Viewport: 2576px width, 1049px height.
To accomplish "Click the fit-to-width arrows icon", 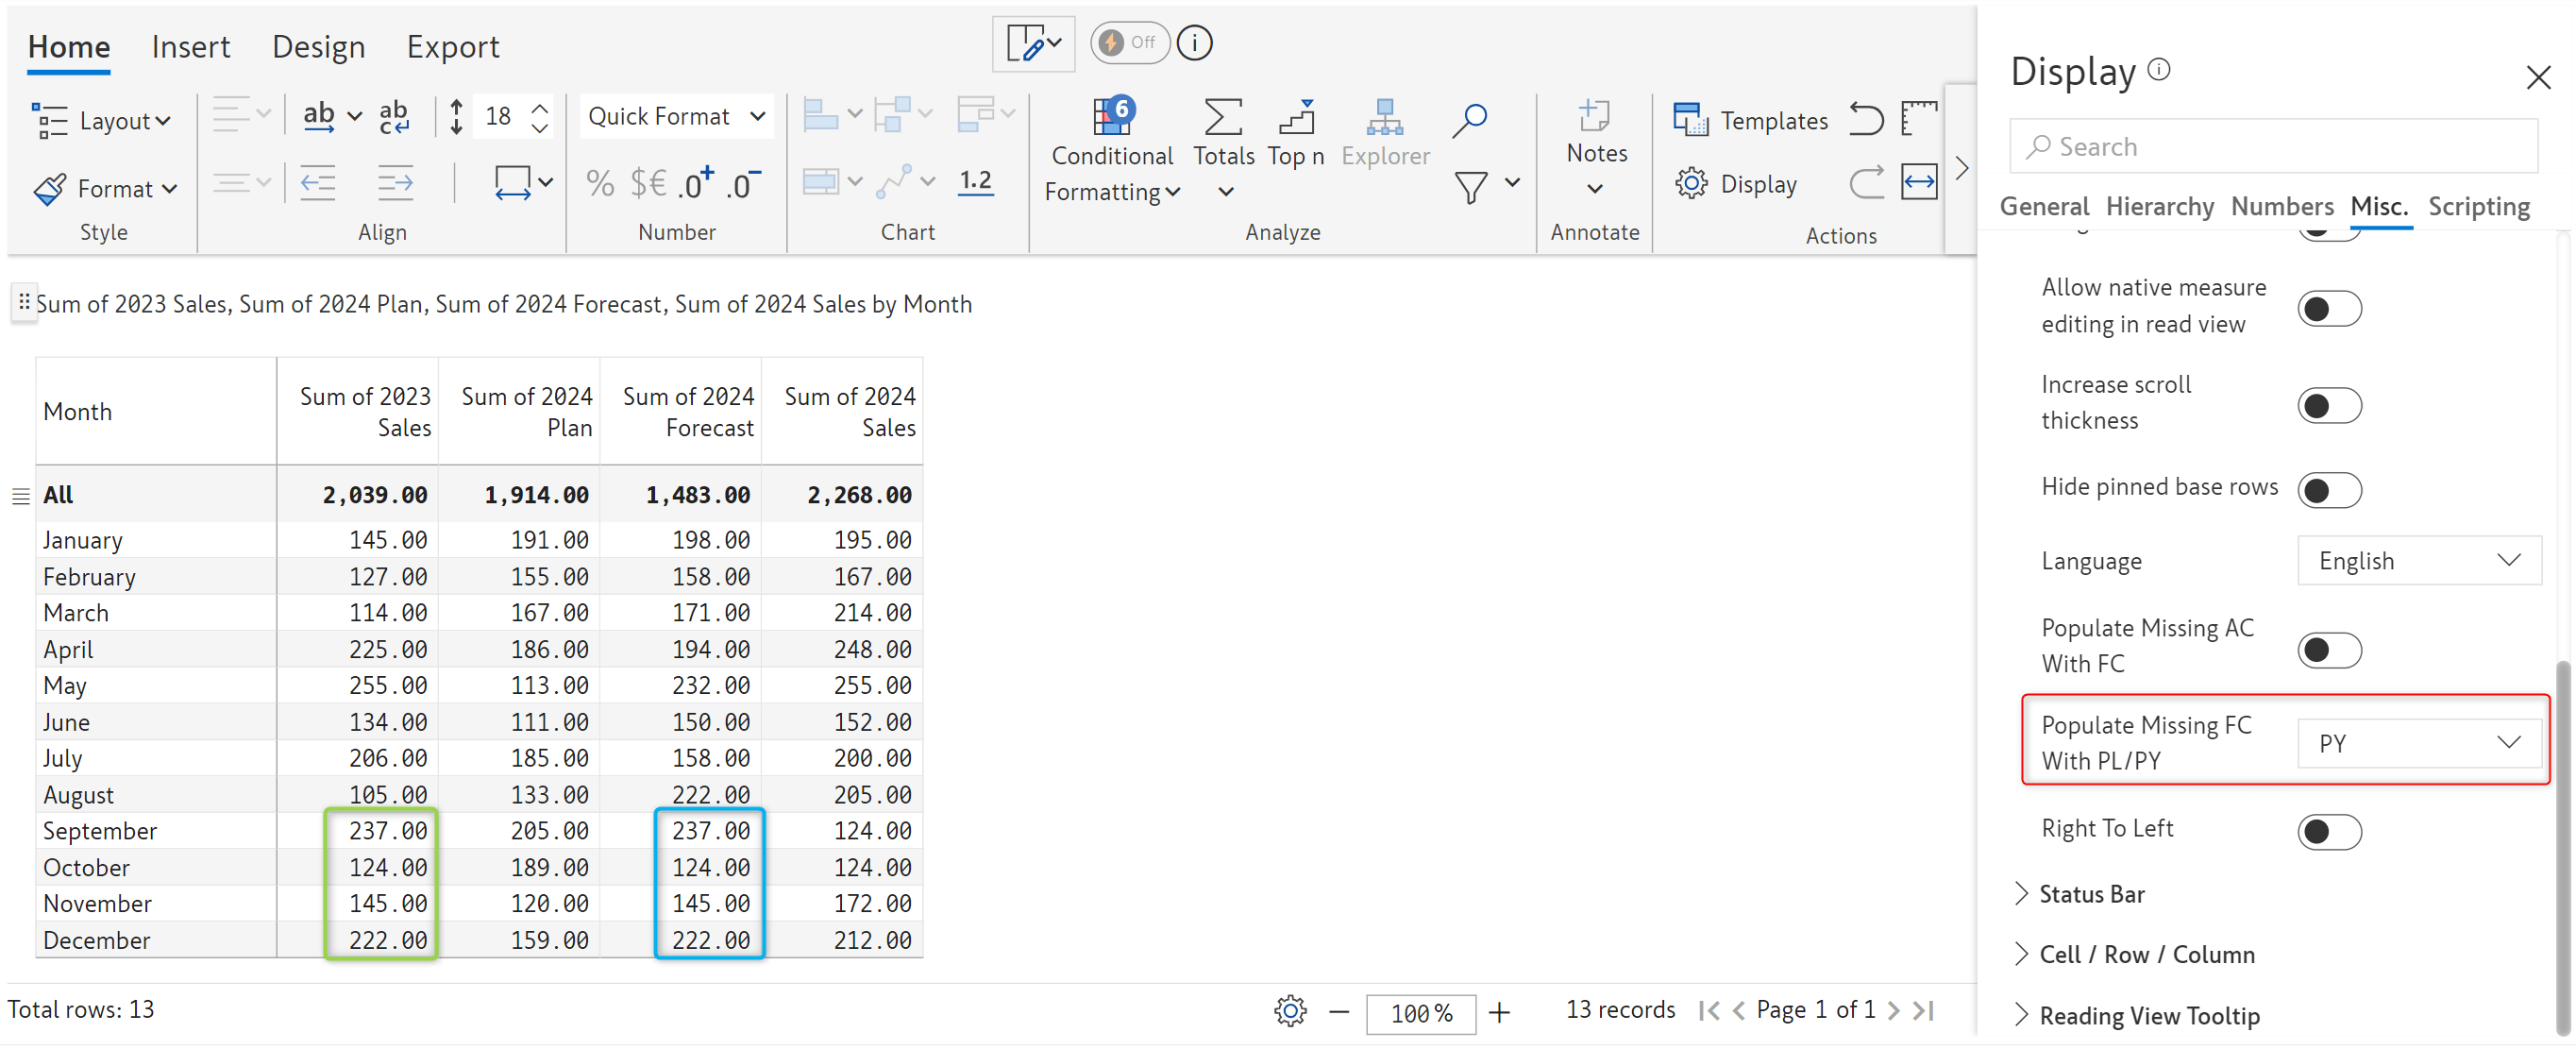I will (1919, 183).
